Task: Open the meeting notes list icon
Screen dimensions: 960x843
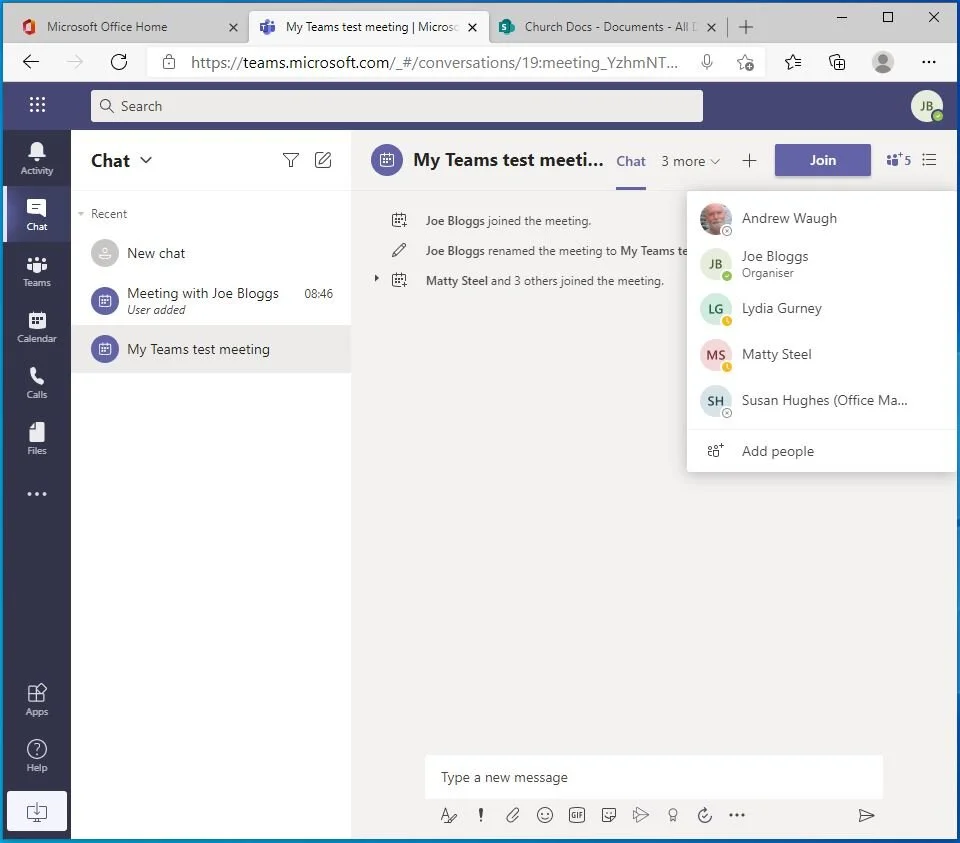Action: click(929, 160)
